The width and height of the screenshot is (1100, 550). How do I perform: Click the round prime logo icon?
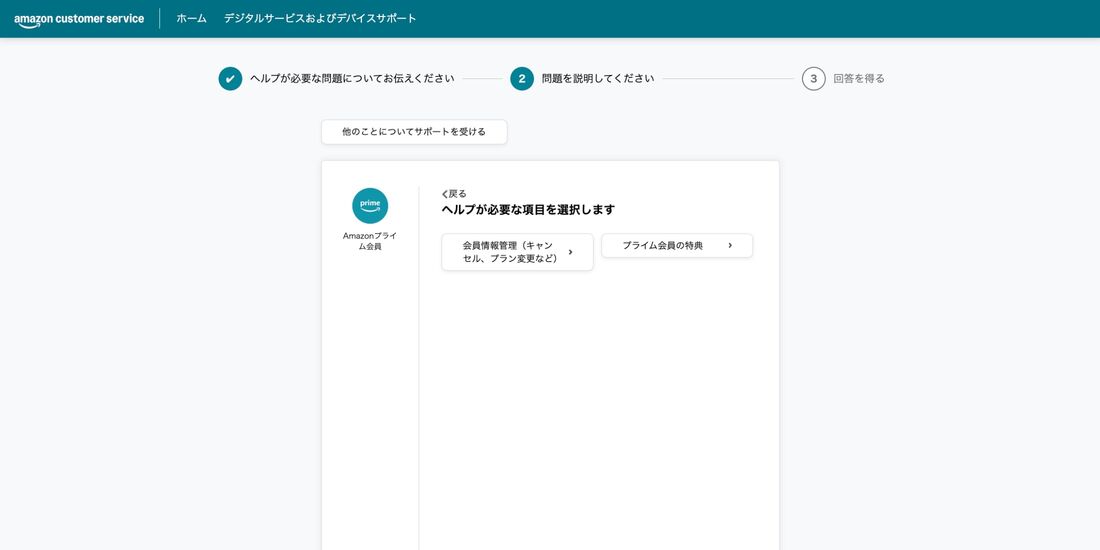pyautogui.click(x=370, y=206)
